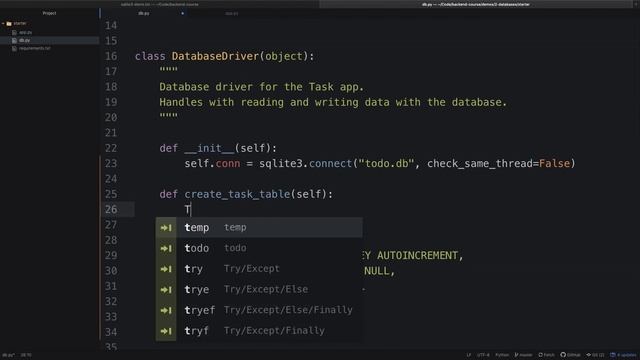The height and width of the screenshot is (360, 640).
Task: Open requirements.txt in the tree view
Action: (35, 48)
